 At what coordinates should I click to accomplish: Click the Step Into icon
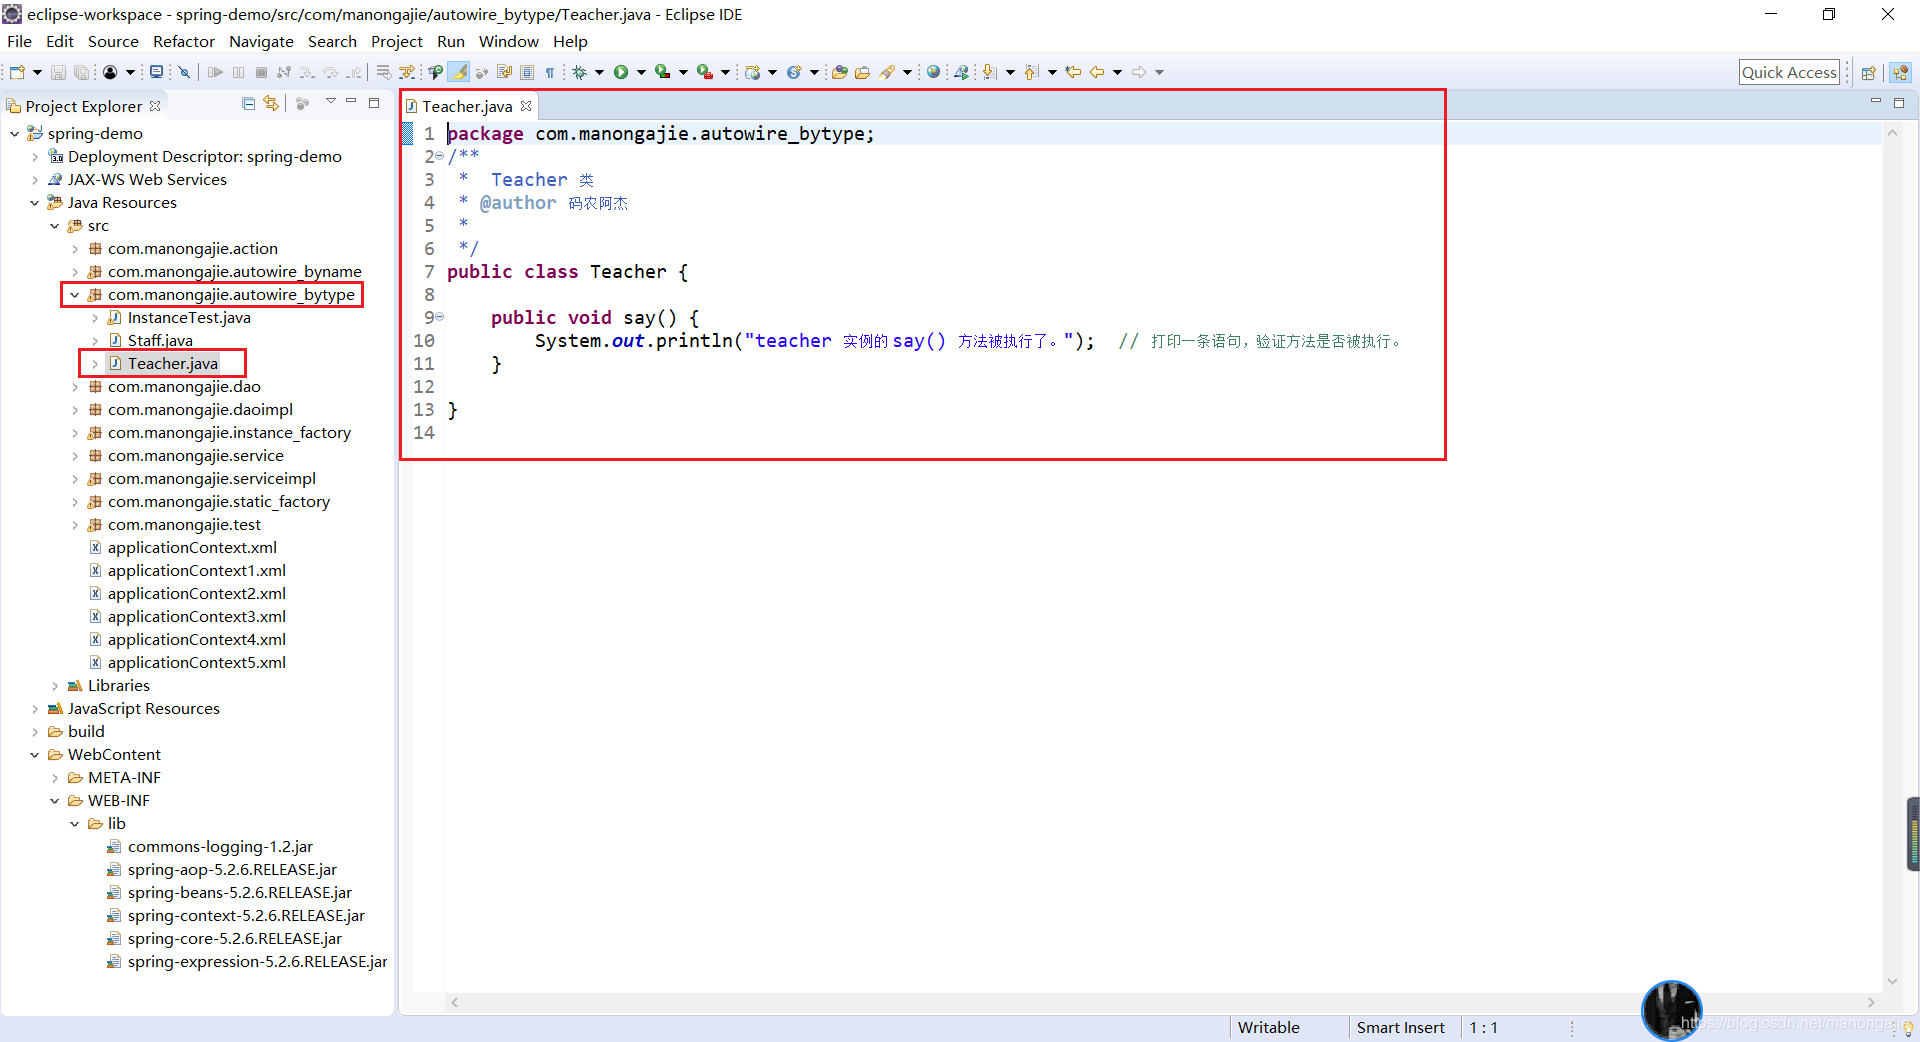pos(307,72)
